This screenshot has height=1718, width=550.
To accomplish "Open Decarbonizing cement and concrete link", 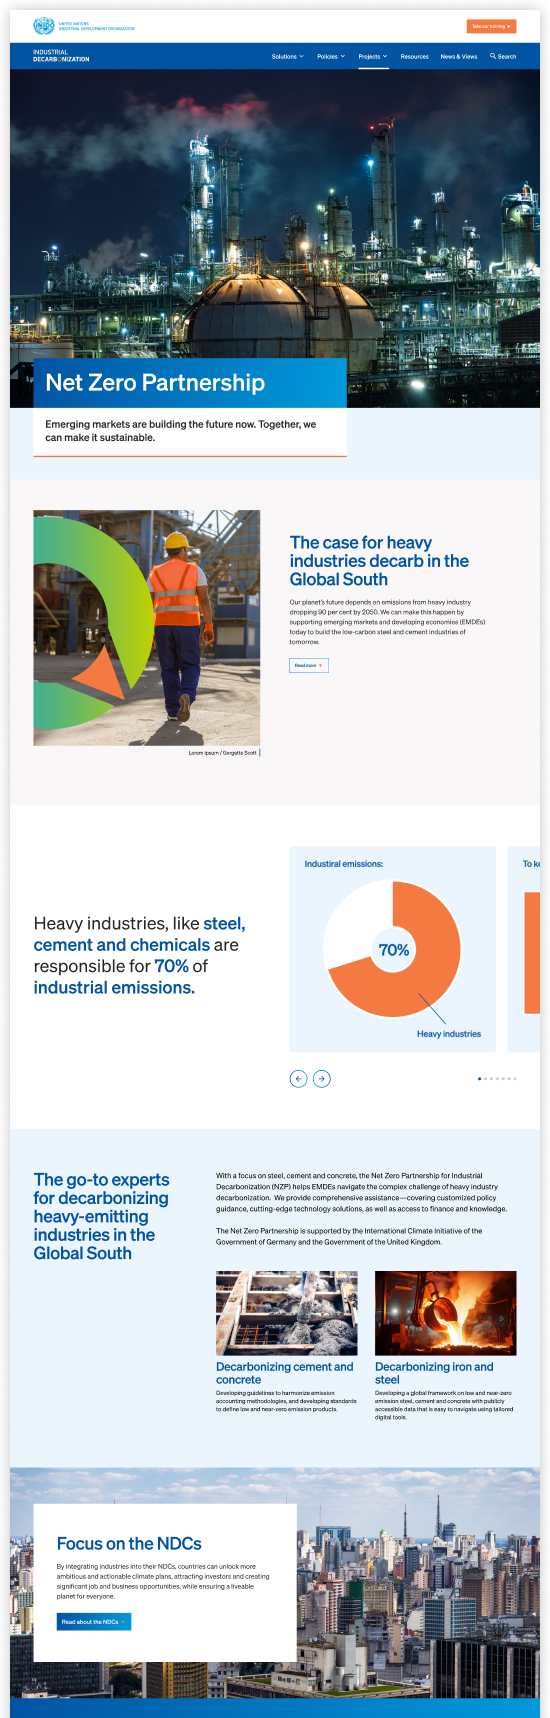I will (x=285, y=1373).
